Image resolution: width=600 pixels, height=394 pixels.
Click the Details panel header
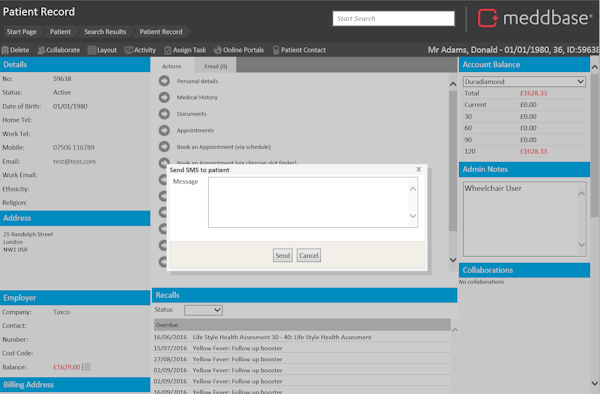[75, 65]
